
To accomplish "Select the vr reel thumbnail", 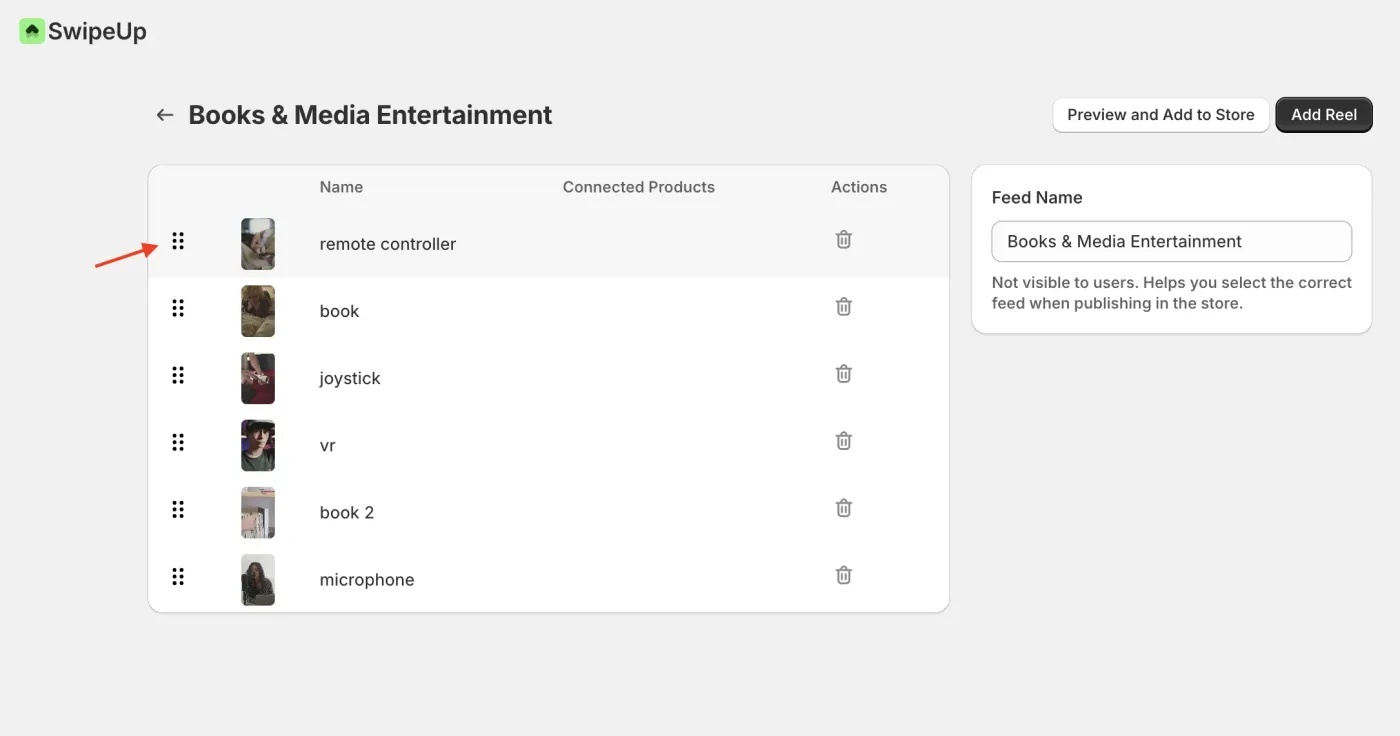I will (x=258, y=445).
